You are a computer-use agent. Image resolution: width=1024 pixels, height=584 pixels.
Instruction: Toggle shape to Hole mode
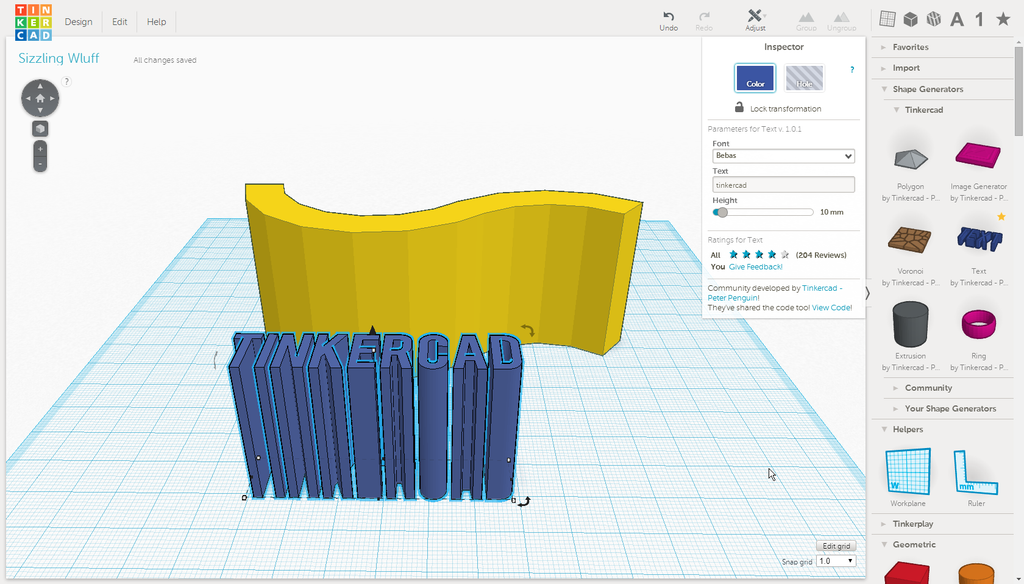pos(804,78)
